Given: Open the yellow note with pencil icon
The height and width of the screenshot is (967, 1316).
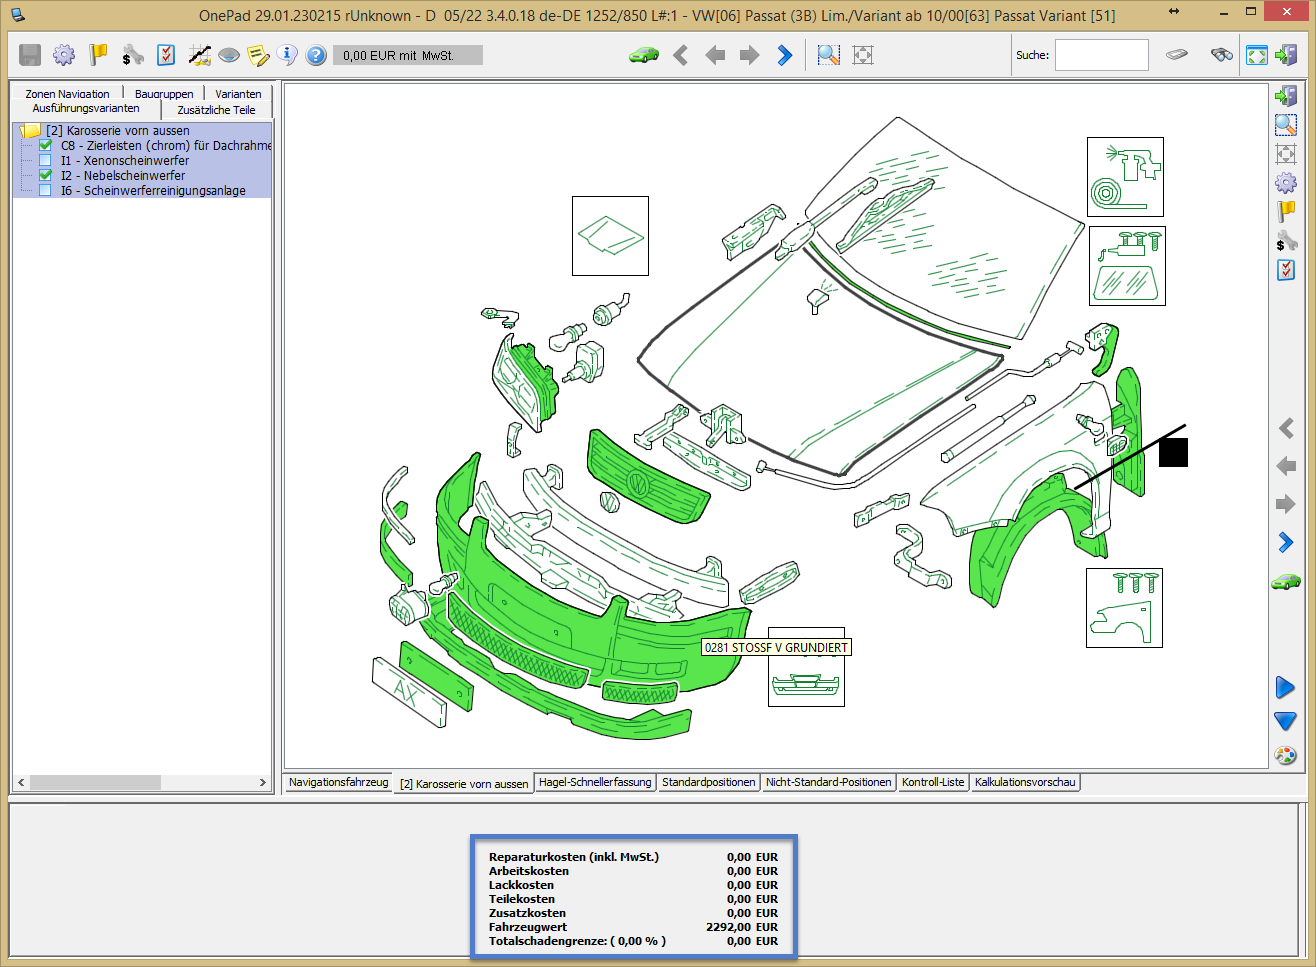Looking at the screenshot, I should pos(258,55).
